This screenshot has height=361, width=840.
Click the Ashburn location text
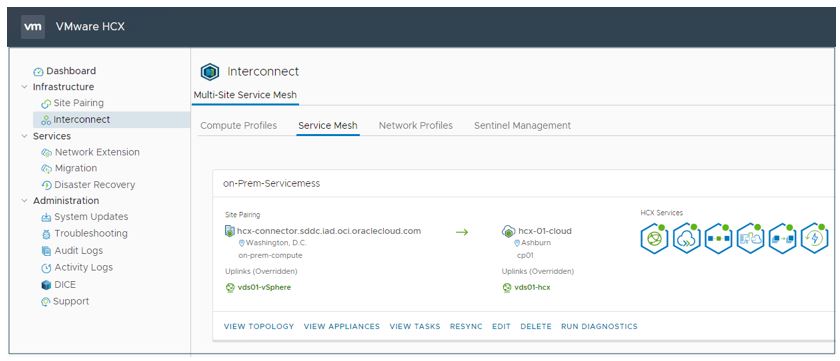536,243
